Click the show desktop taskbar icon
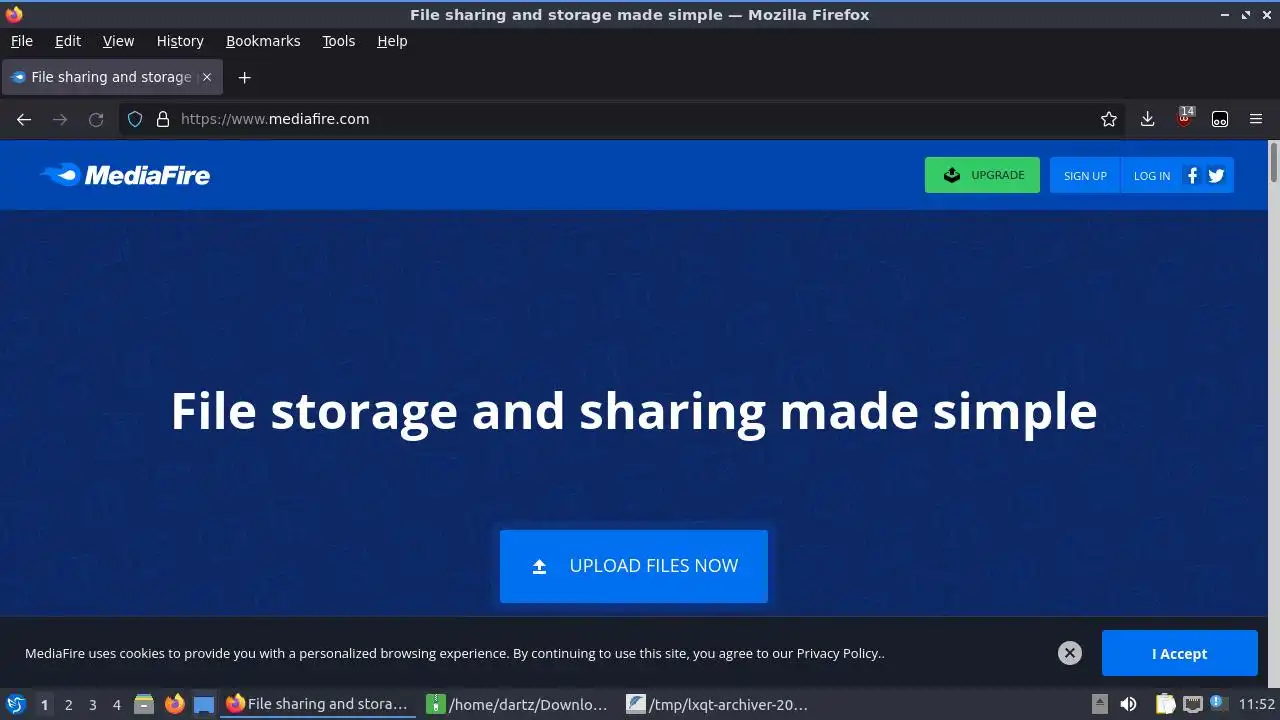The height and width of the screenshot is (720, 1280). 204,704
